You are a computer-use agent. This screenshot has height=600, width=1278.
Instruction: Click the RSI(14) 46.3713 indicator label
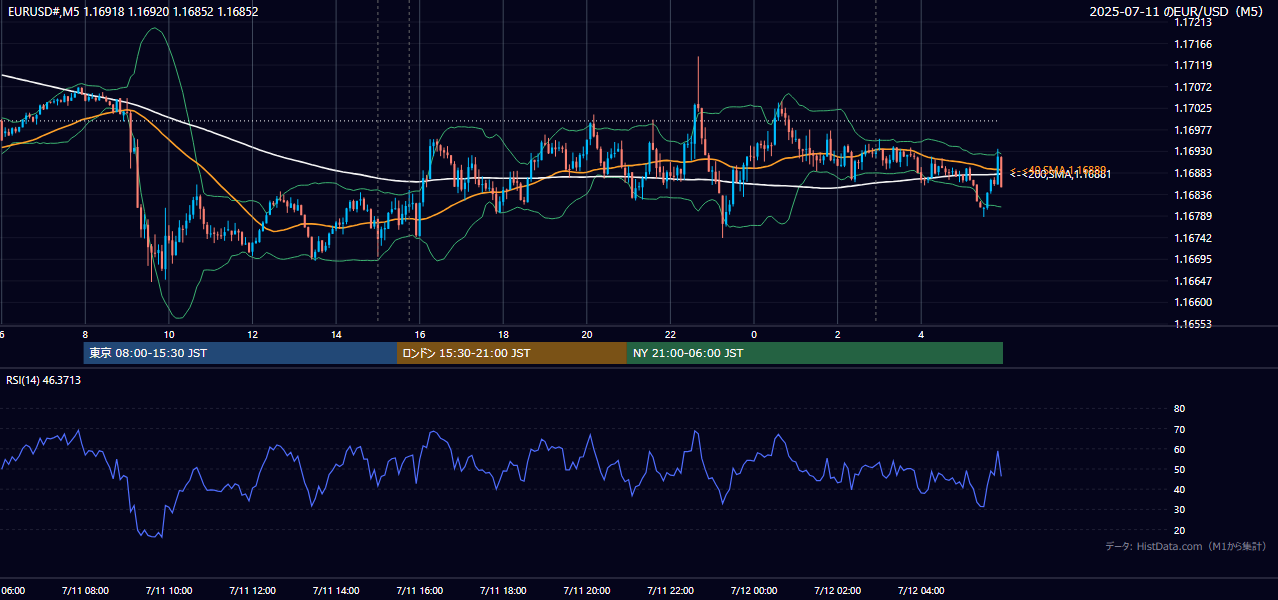[44, 380]
